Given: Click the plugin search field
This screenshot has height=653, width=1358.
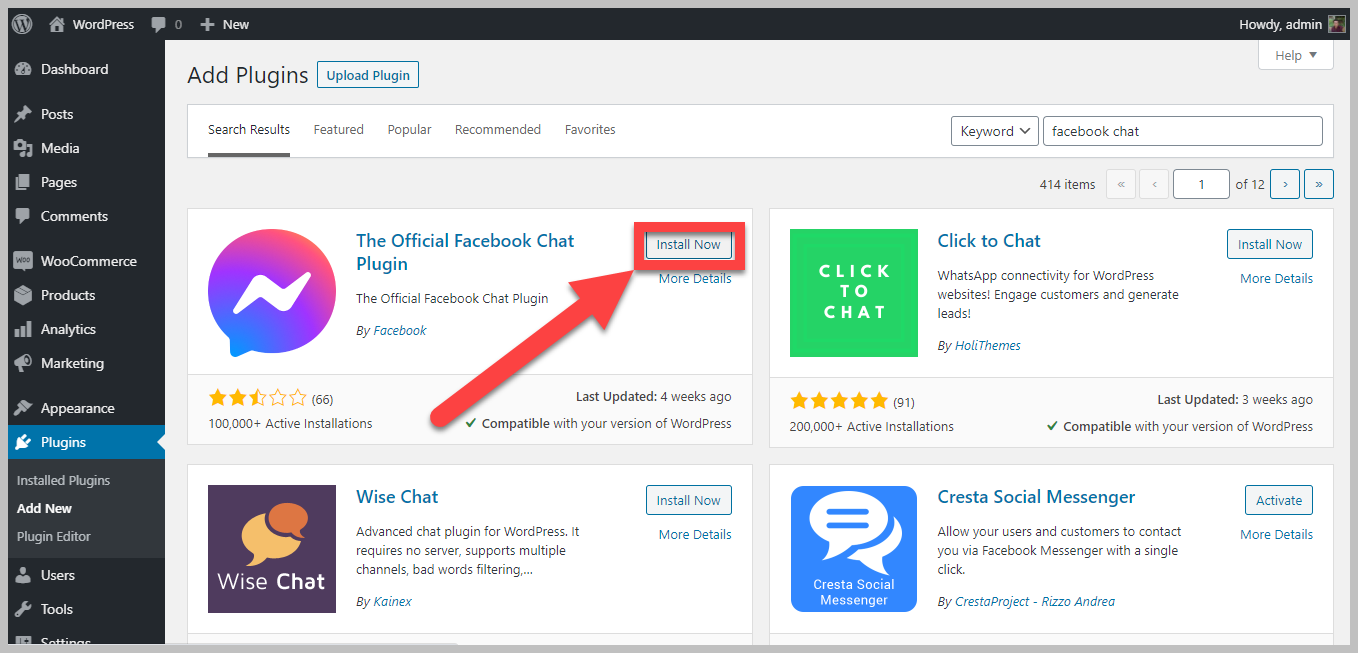Looking at the screenshot, I should pos(1183,131).
